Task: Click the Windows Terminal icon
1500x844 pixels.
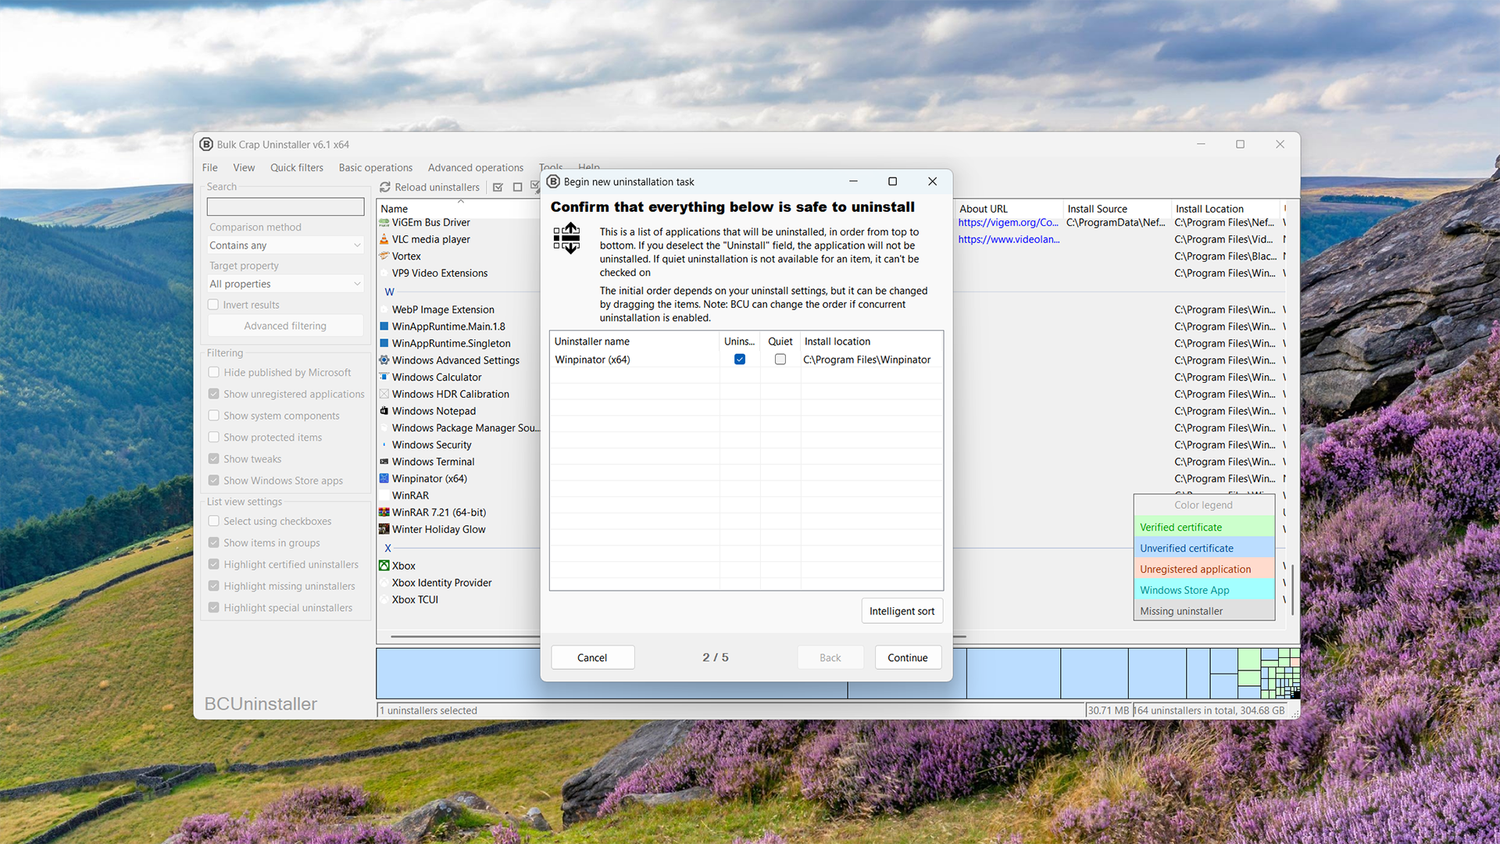Action: [x=384, y=462]
